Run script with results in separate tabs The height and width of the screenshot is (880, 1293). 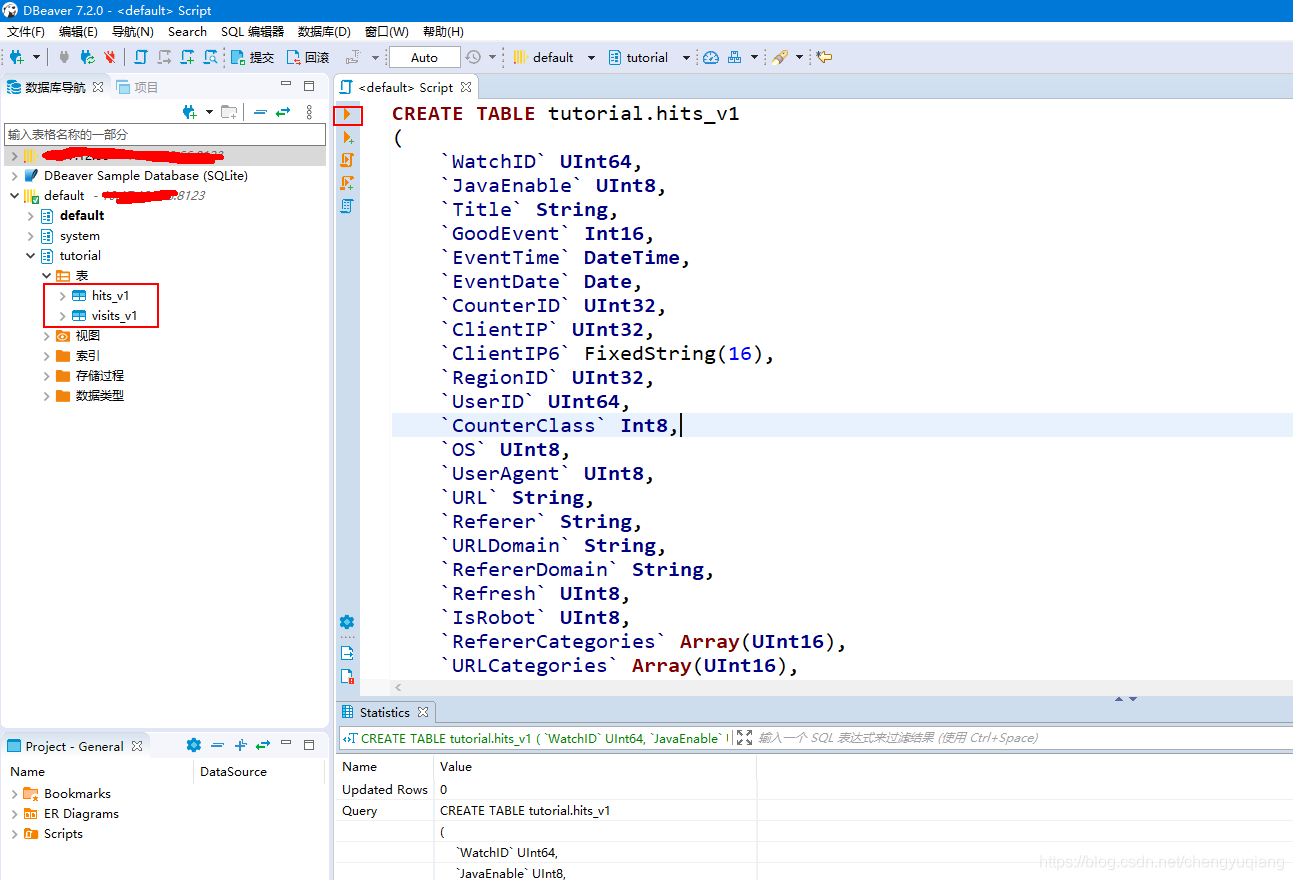pyautogui.click(x=347, y=183)
